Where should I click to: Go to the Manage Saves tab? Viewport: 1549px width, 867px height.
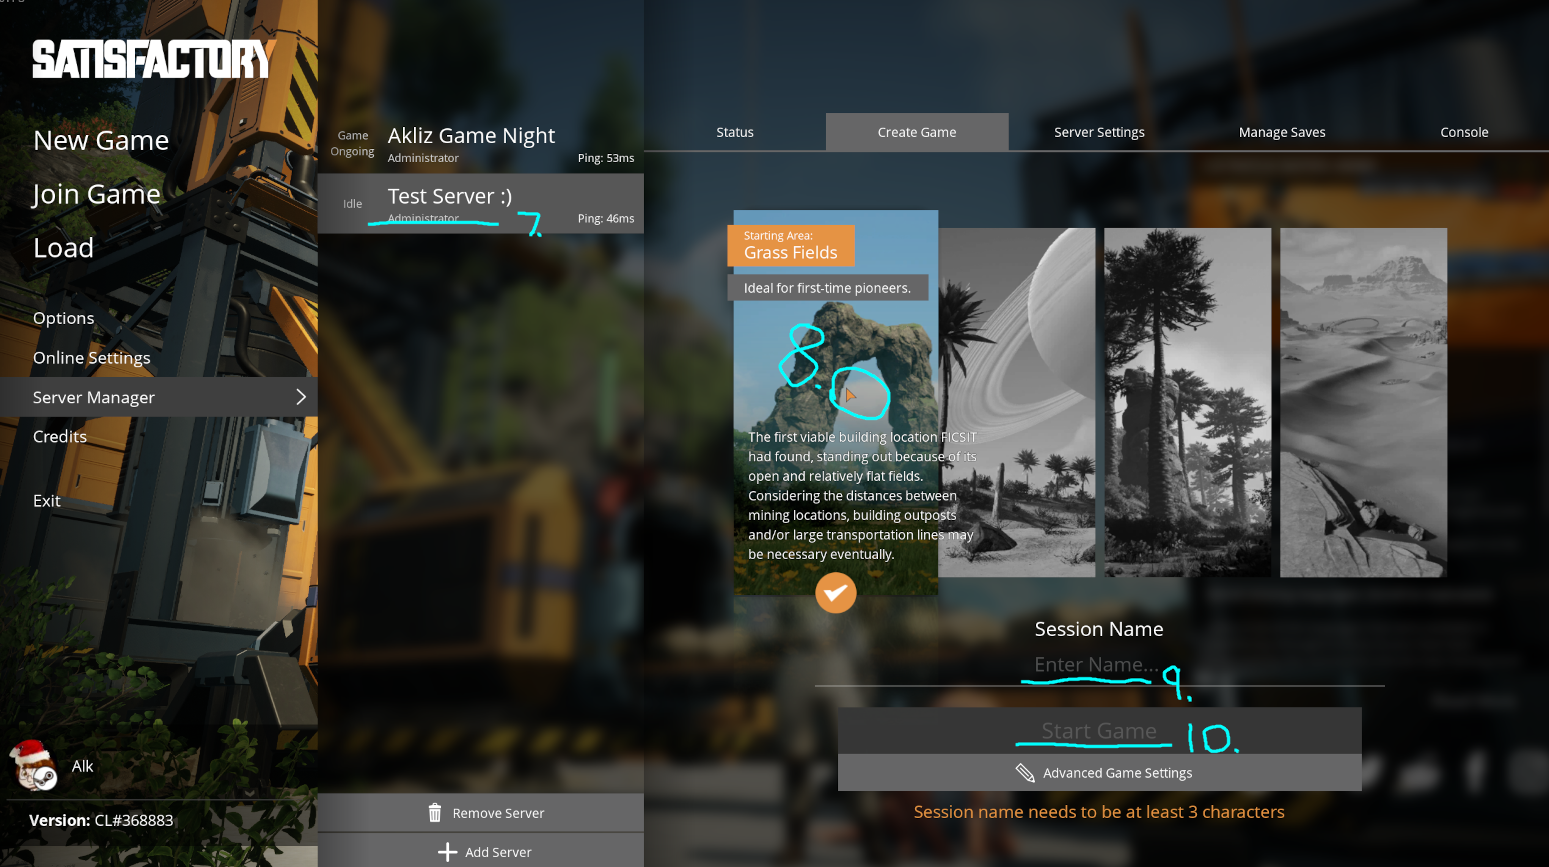pos(1282,132)
